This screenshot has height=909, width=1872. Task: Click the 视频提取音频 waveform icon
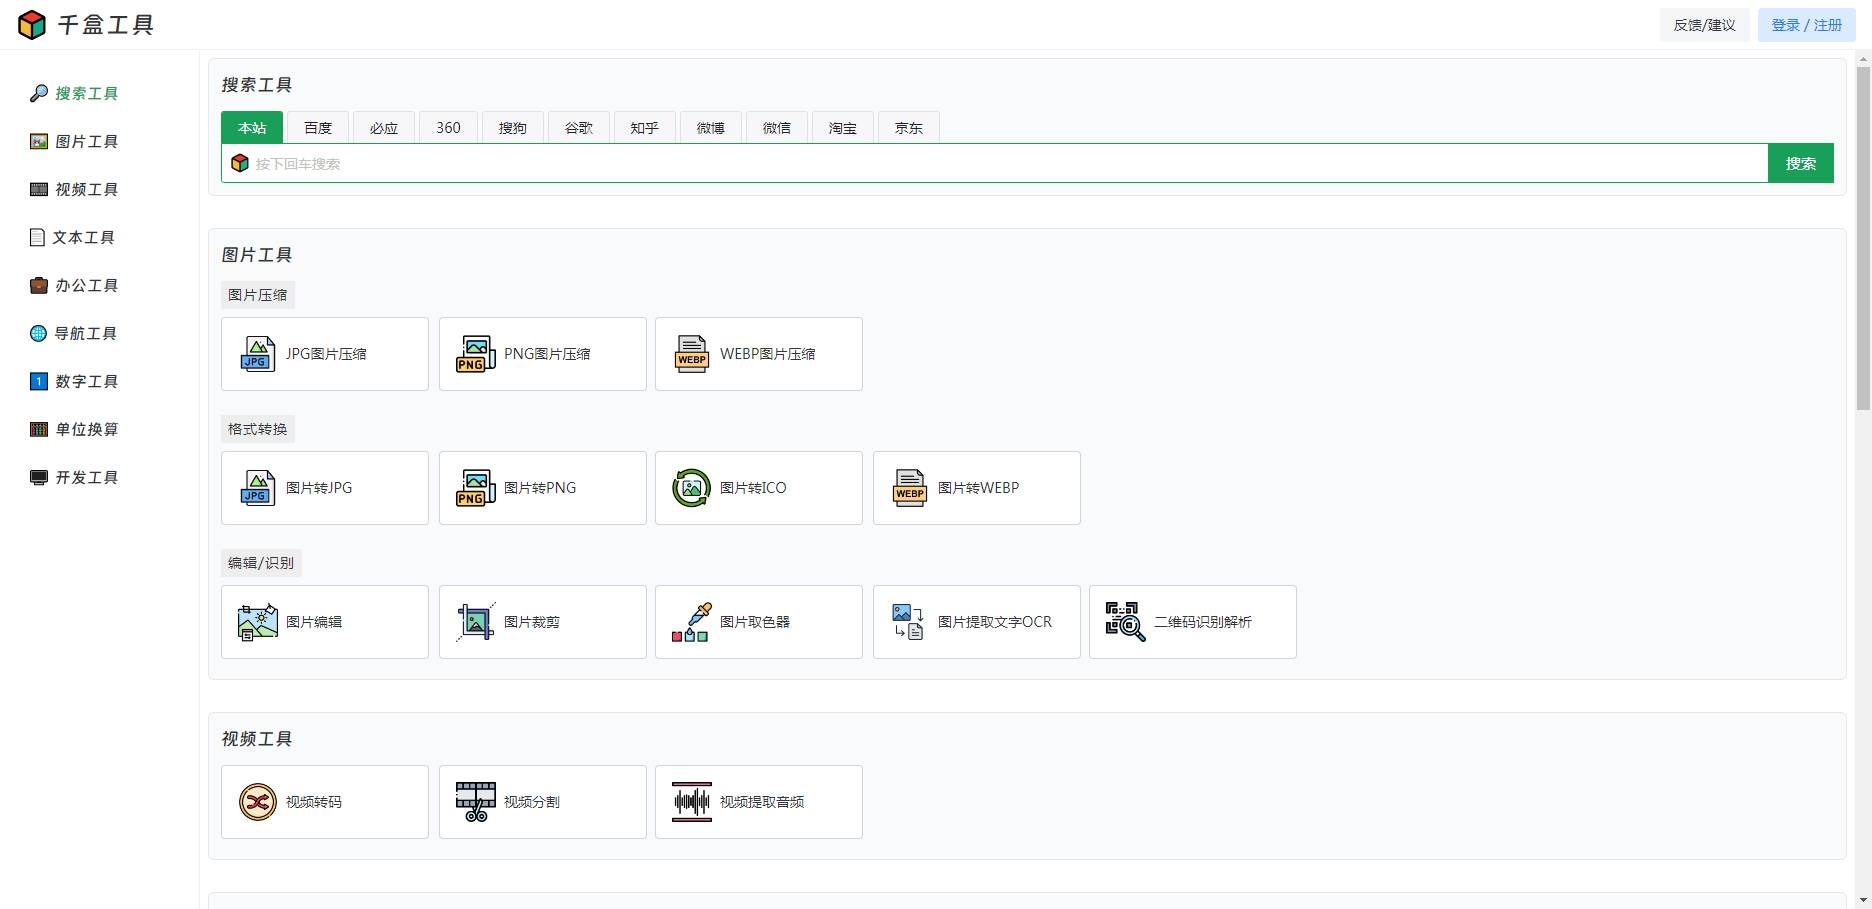pos(691,802)
